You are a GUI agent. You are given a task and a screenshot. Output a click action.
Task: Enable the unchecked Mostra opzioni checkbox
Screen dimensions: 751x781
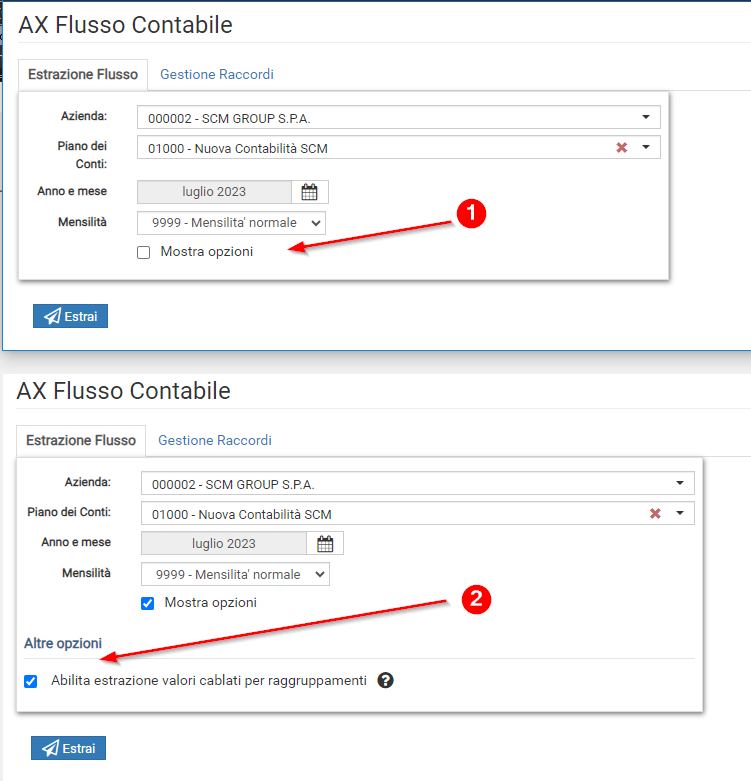tap(144, 252)
